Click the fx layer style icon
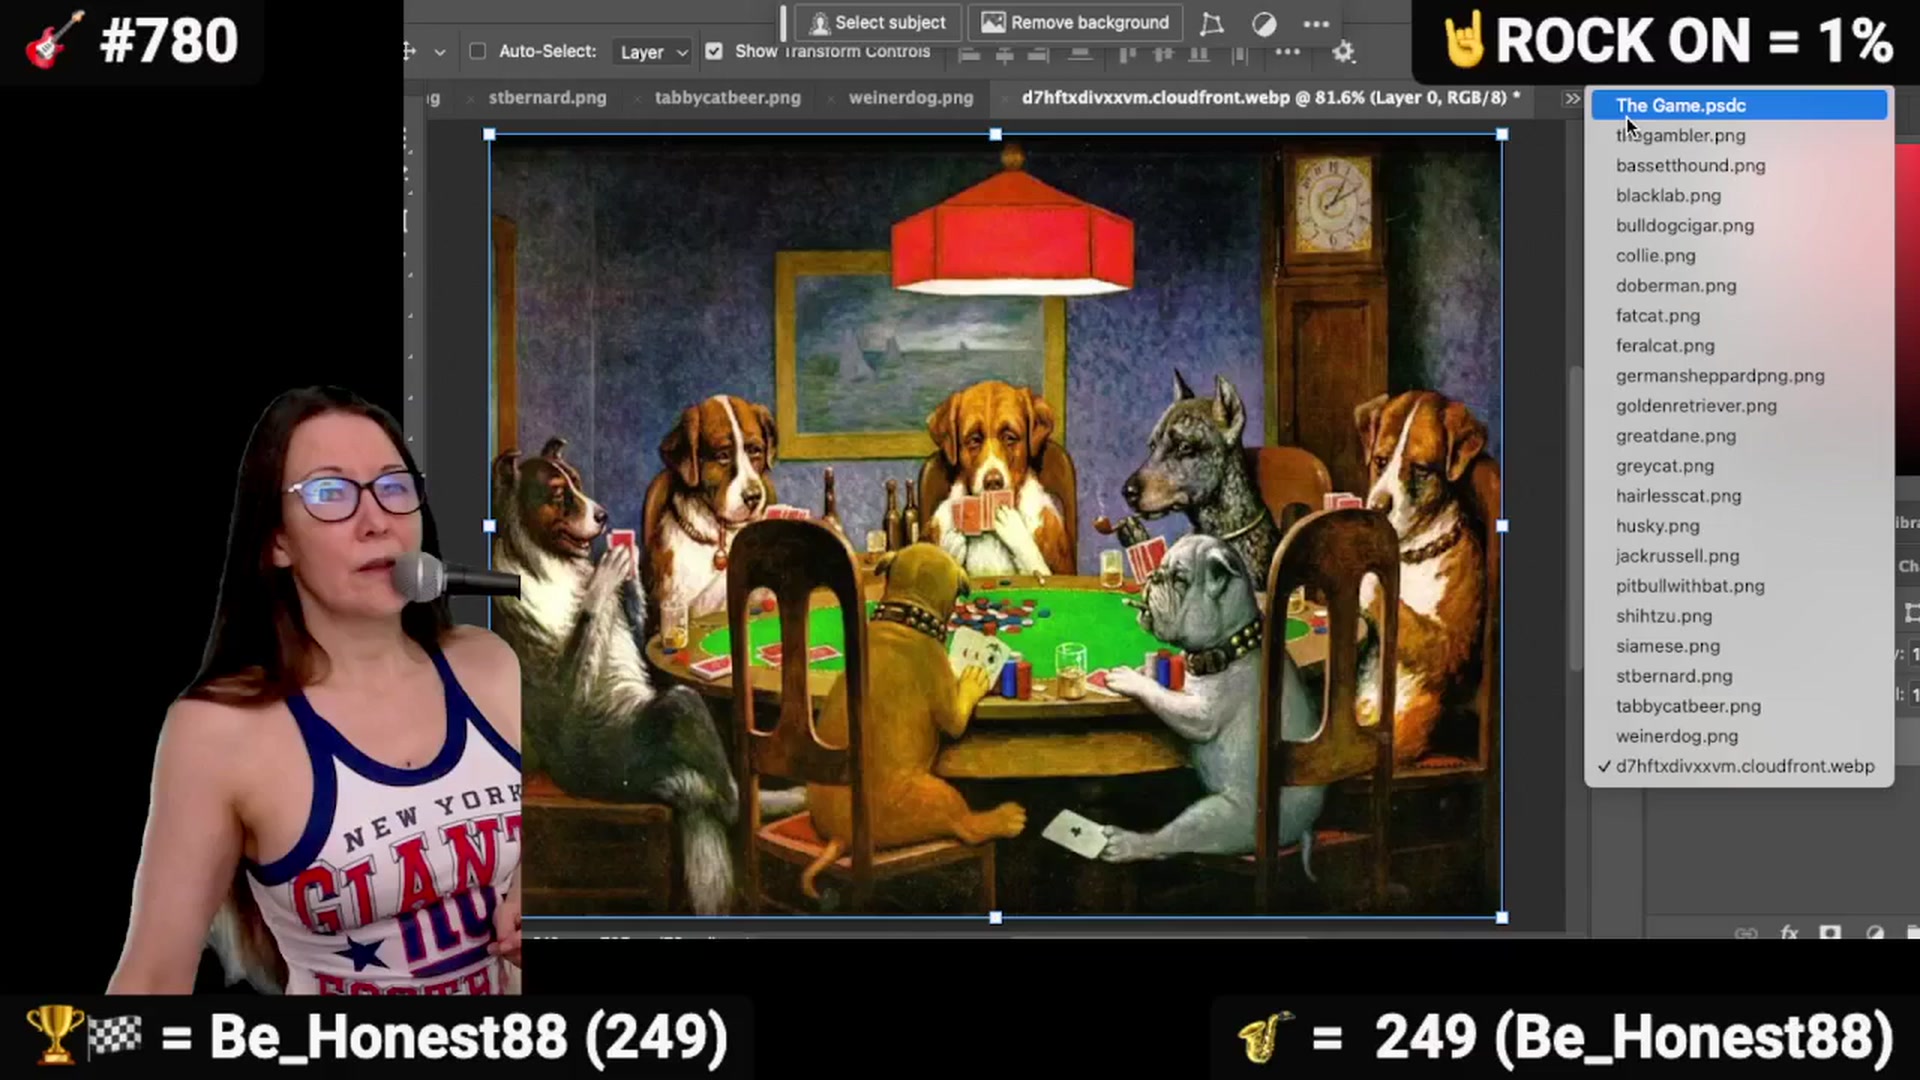 pos(1789,932)
